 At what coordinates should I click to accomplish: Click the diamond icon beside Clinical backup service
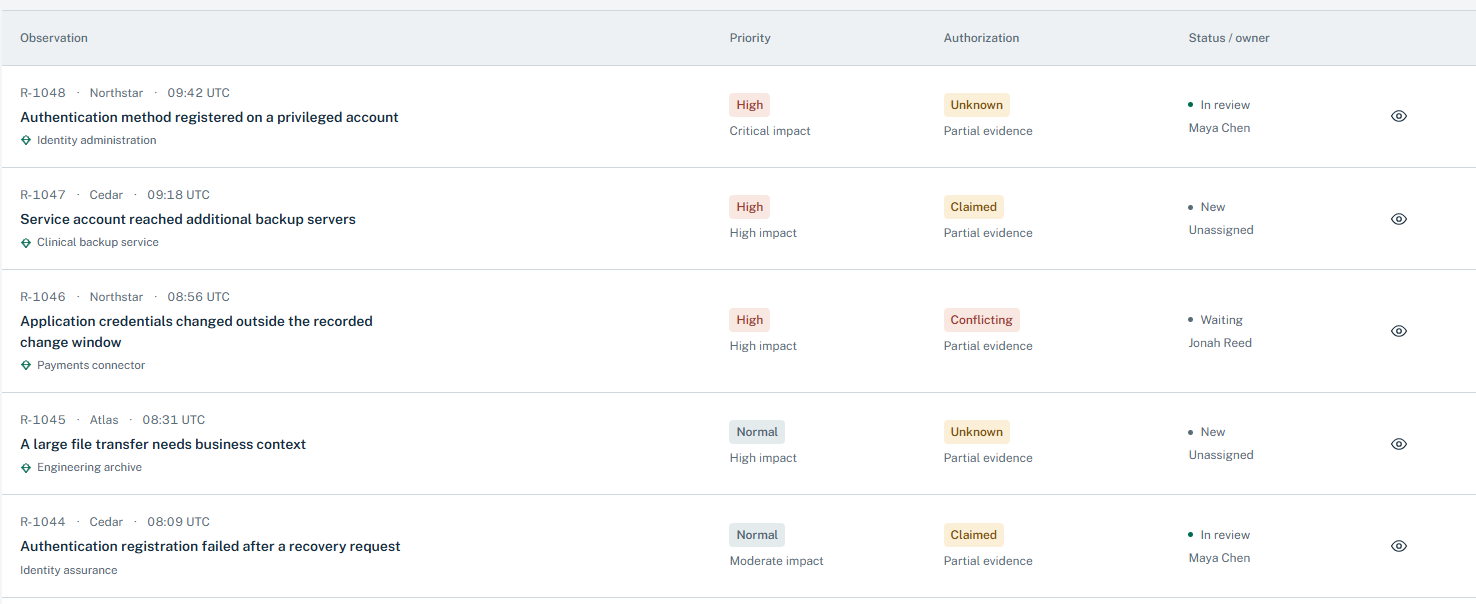click(x=26, y=243)
